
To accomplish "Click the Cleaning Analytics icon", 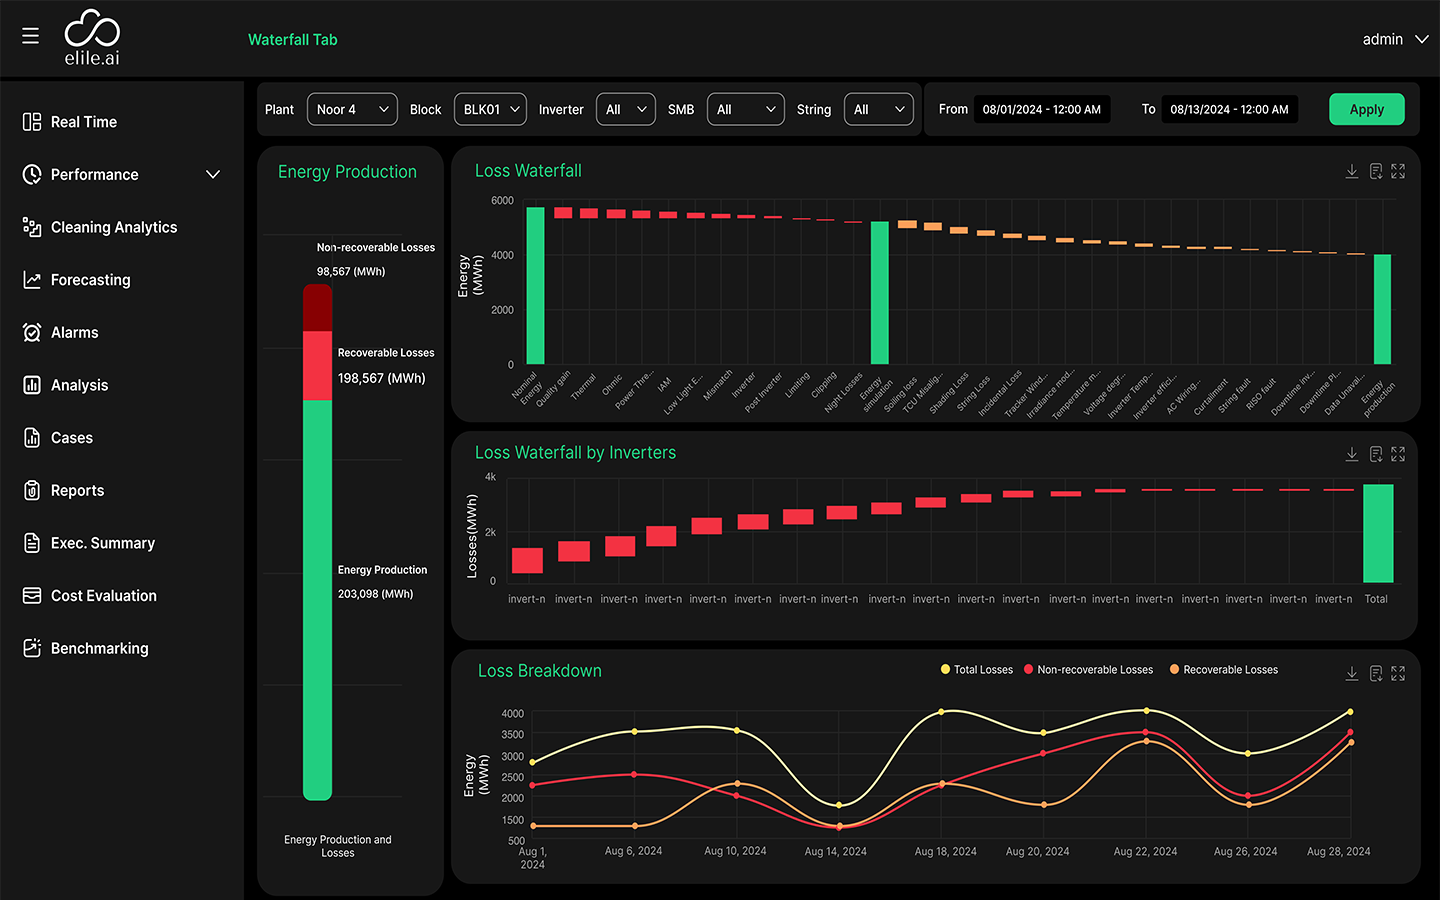I will [x=32, y=227].
